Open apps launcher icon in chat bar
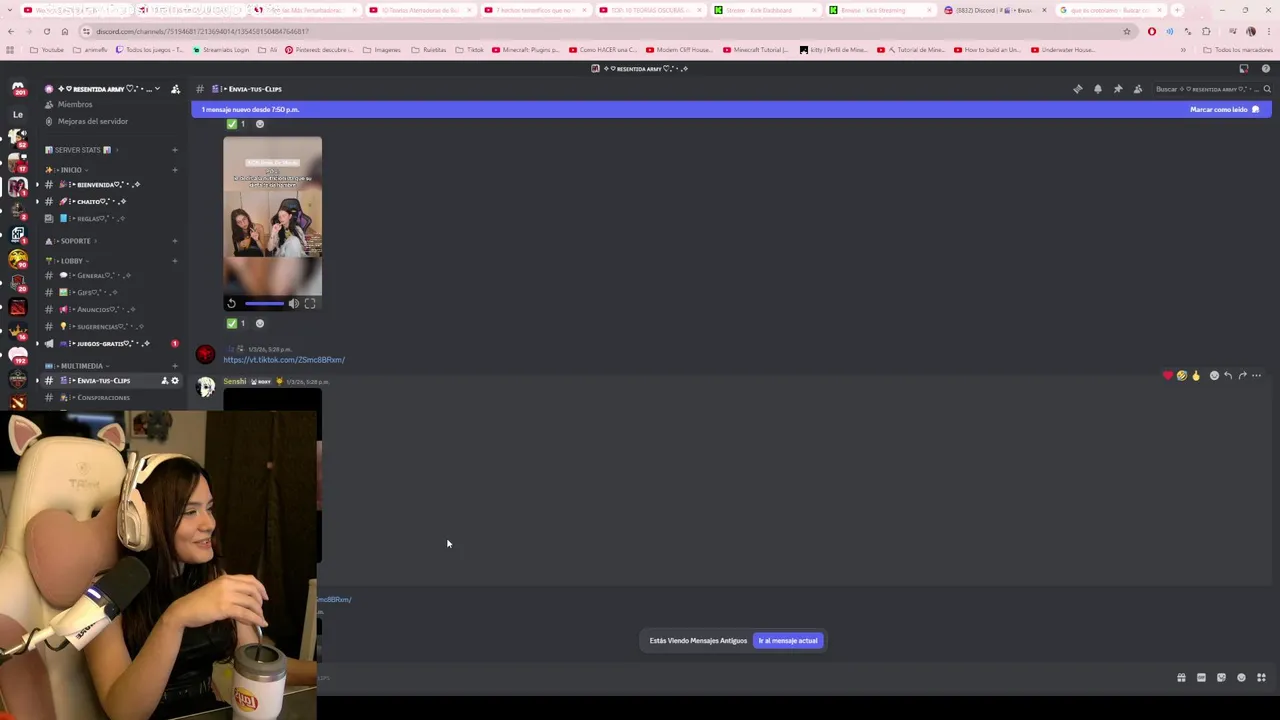 coord(1261,678)
